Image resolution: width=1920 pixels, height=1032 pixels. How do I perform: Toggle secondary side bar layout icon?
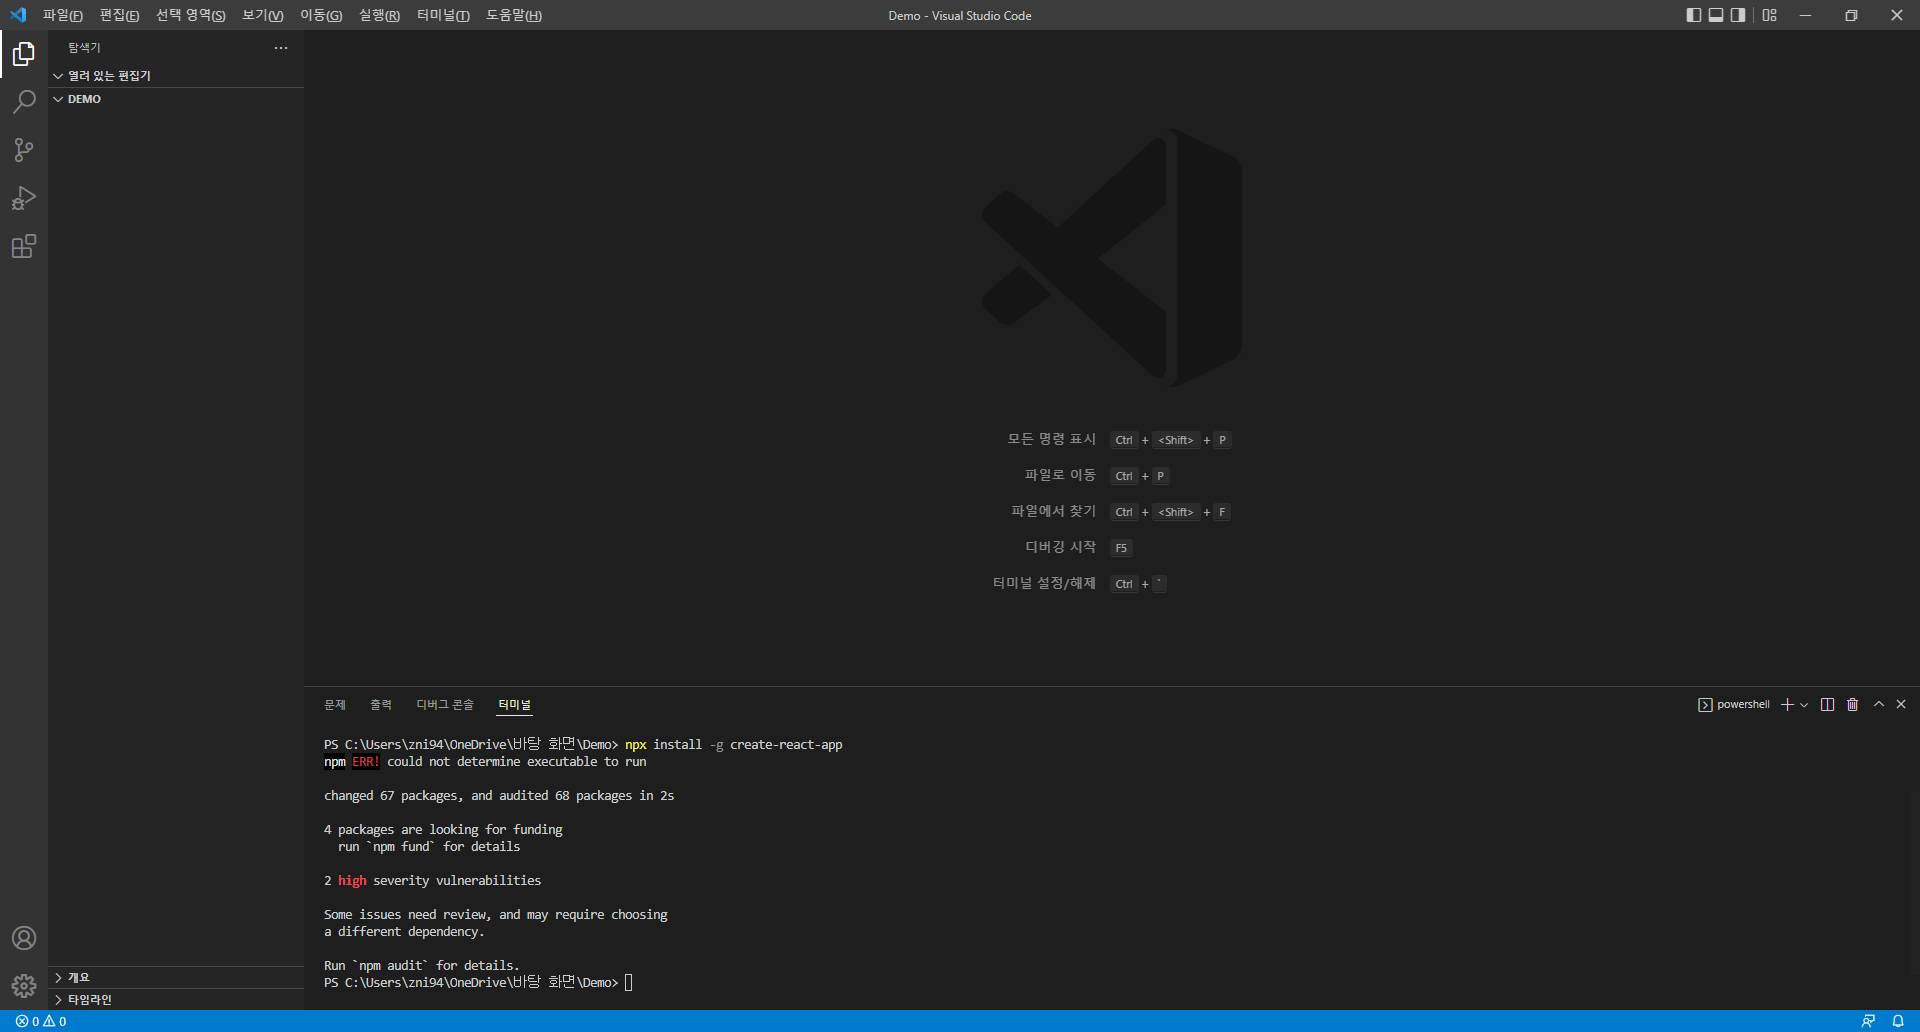point(1738,15)
